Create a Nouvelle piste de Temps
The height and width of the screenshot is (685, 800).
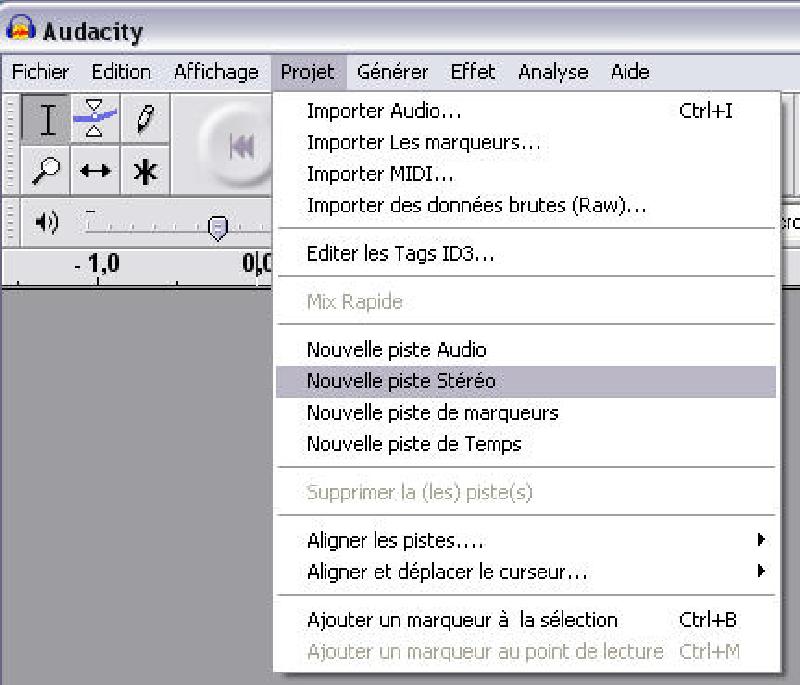[x=526, y=444]
